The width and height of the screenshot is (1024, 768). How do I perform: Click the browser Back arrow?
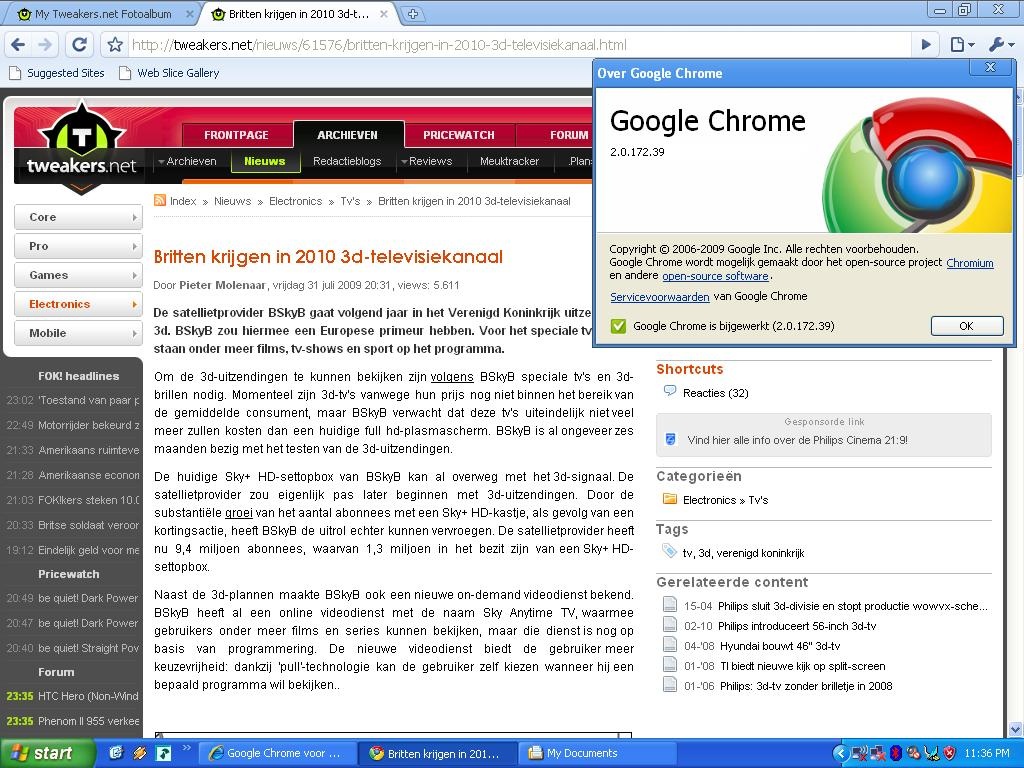pyautogui.click(x=18, y=44)
